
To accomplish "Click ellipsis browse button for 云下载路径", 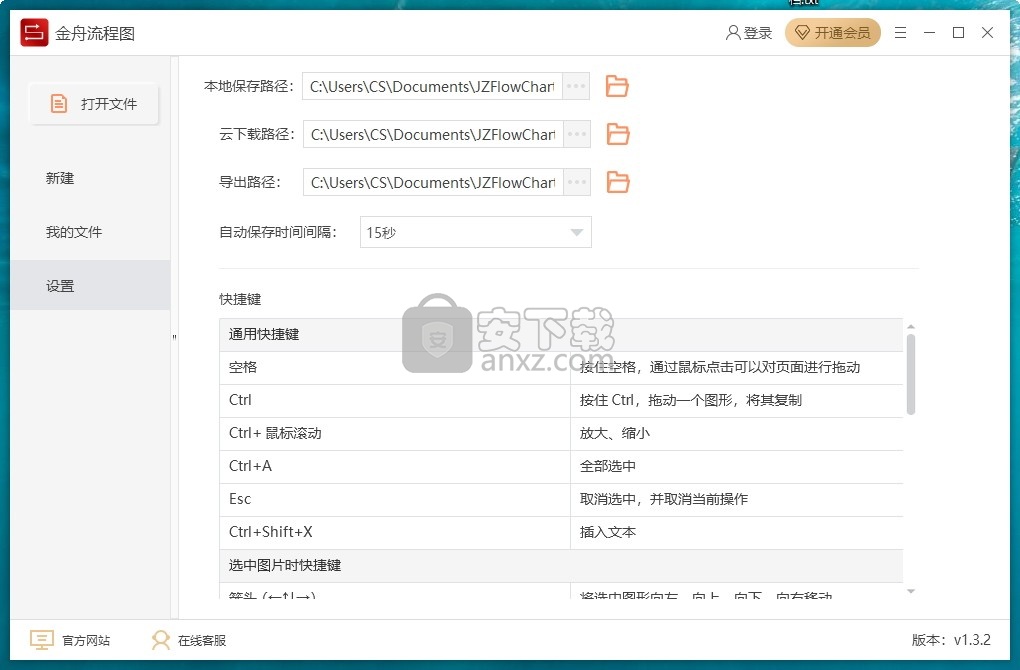I will [x=576, y=134].
